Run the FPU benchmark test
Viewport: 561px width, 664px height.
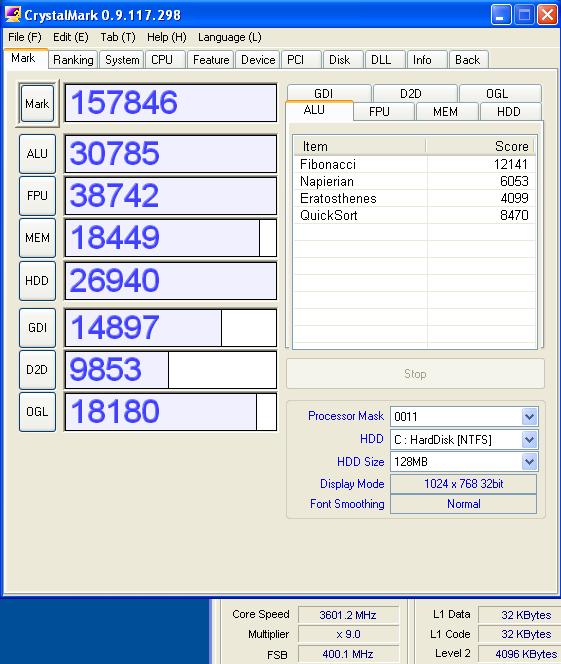pos(37,196)
